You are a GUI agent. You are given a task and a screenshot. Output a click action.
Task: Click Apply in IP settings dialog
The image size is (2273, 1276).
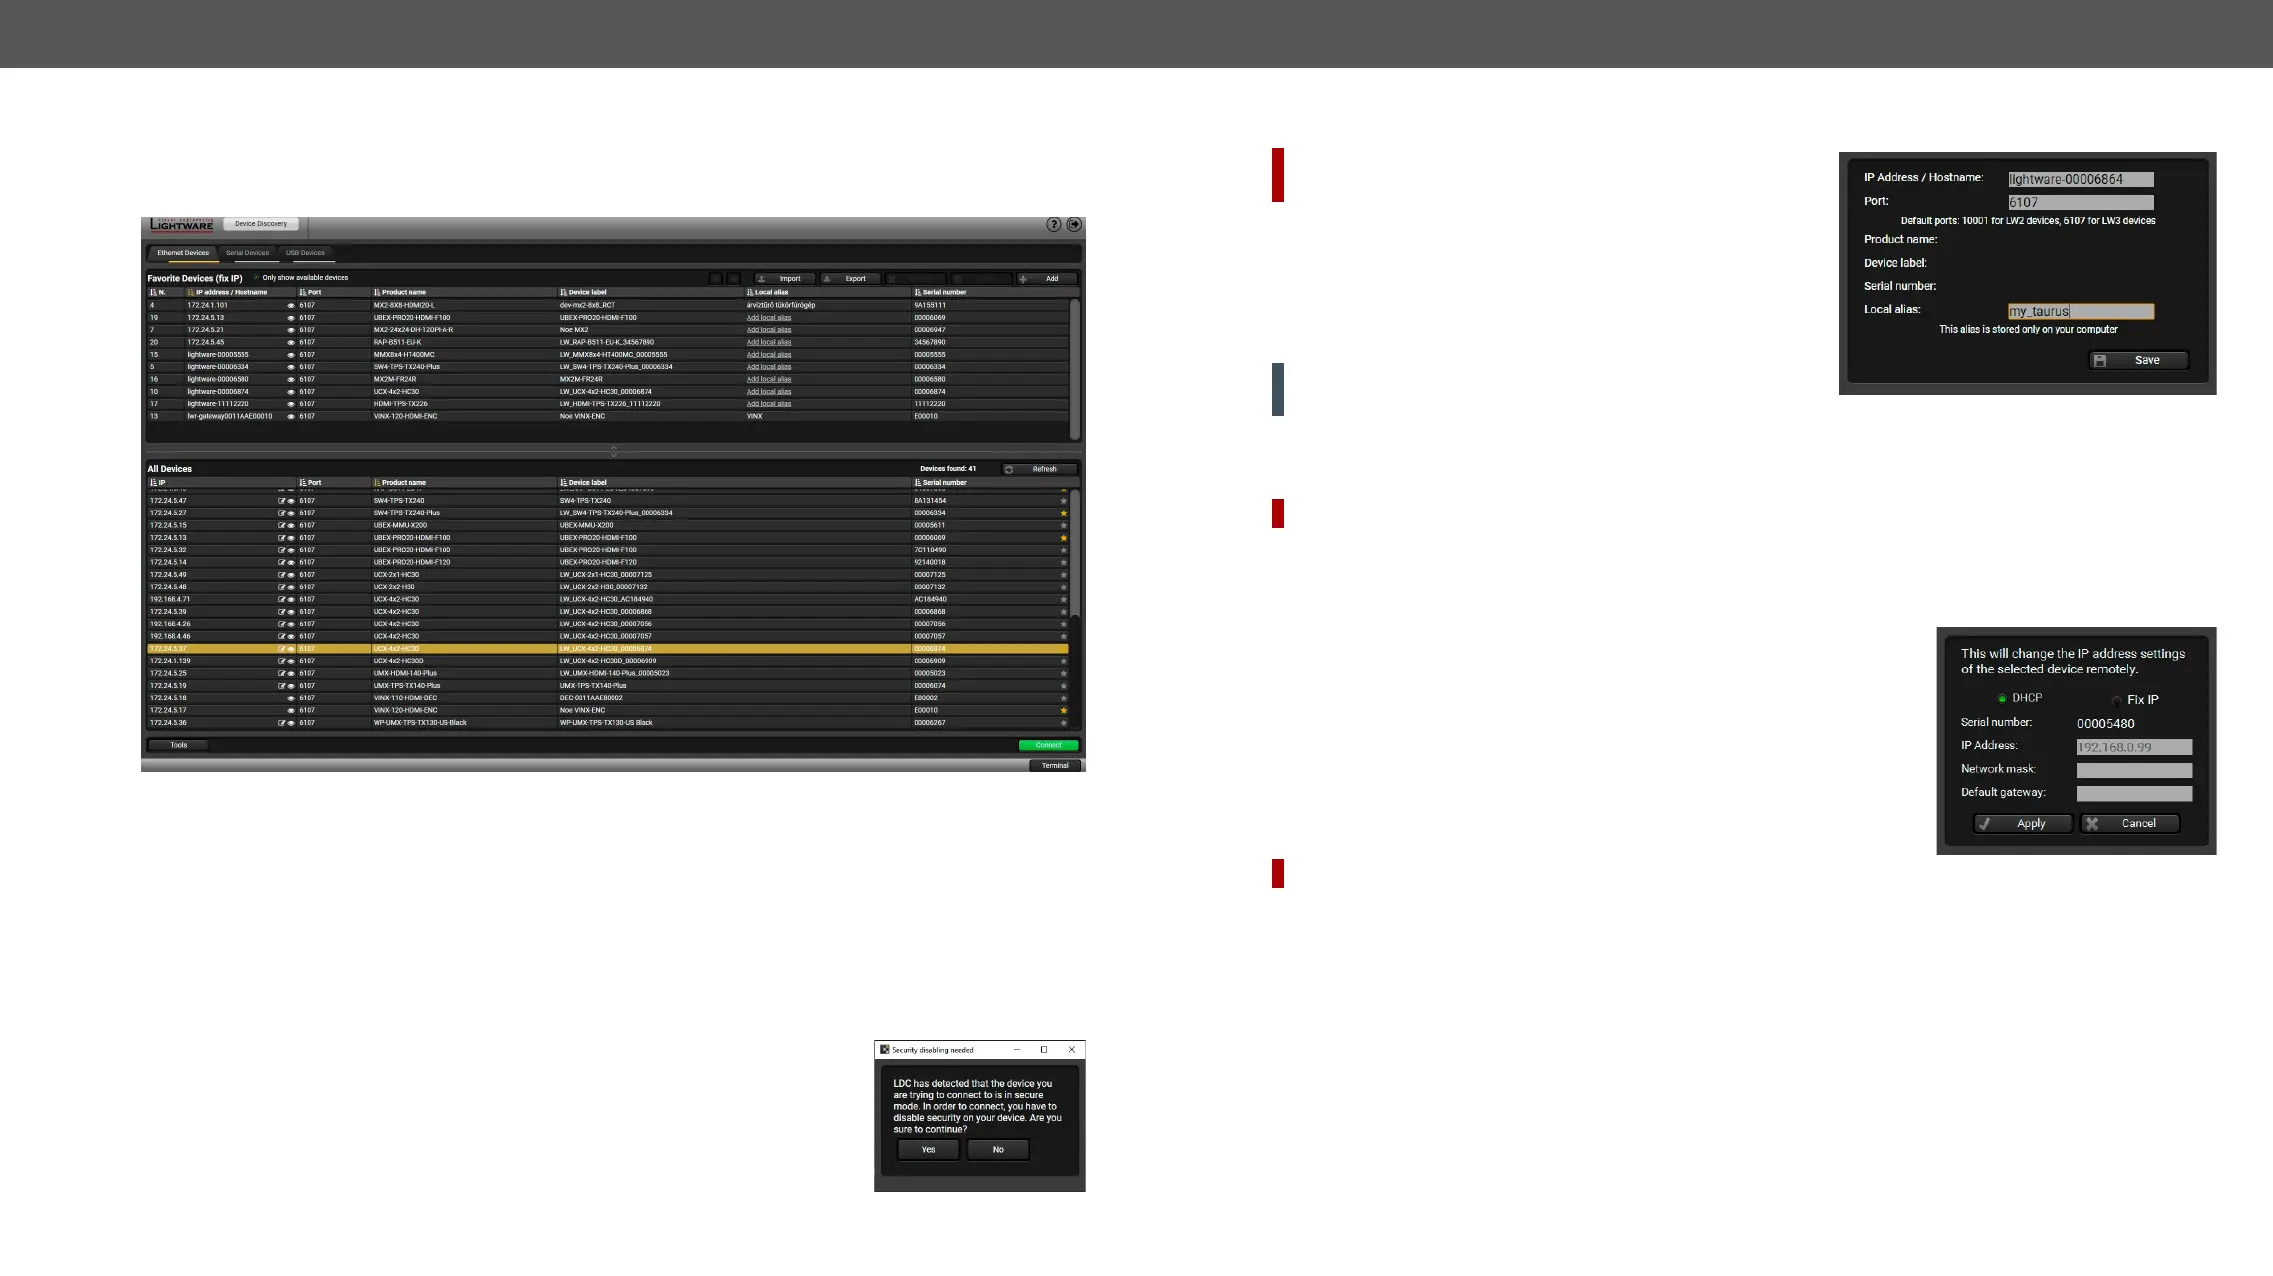click(x=2022, y=824)
